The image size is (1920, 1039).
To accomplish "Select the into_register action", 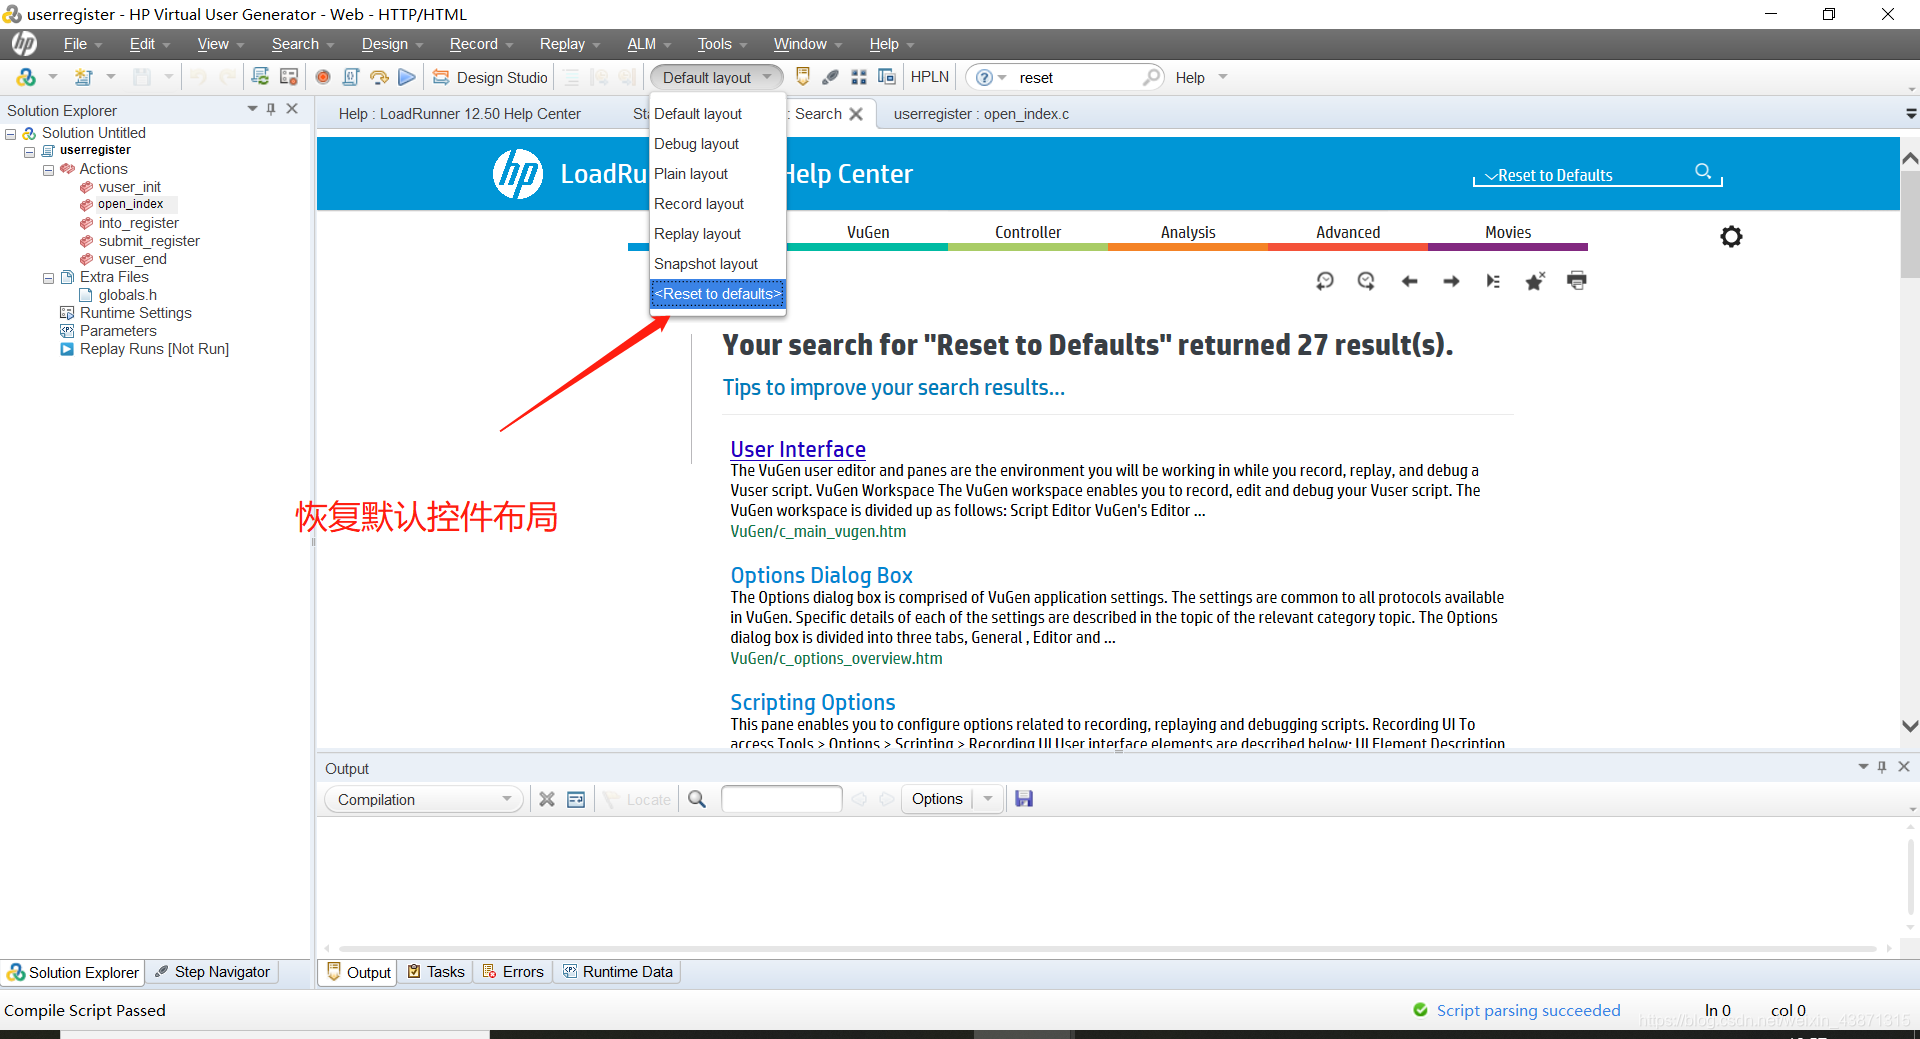I will (x=138, y=223).
